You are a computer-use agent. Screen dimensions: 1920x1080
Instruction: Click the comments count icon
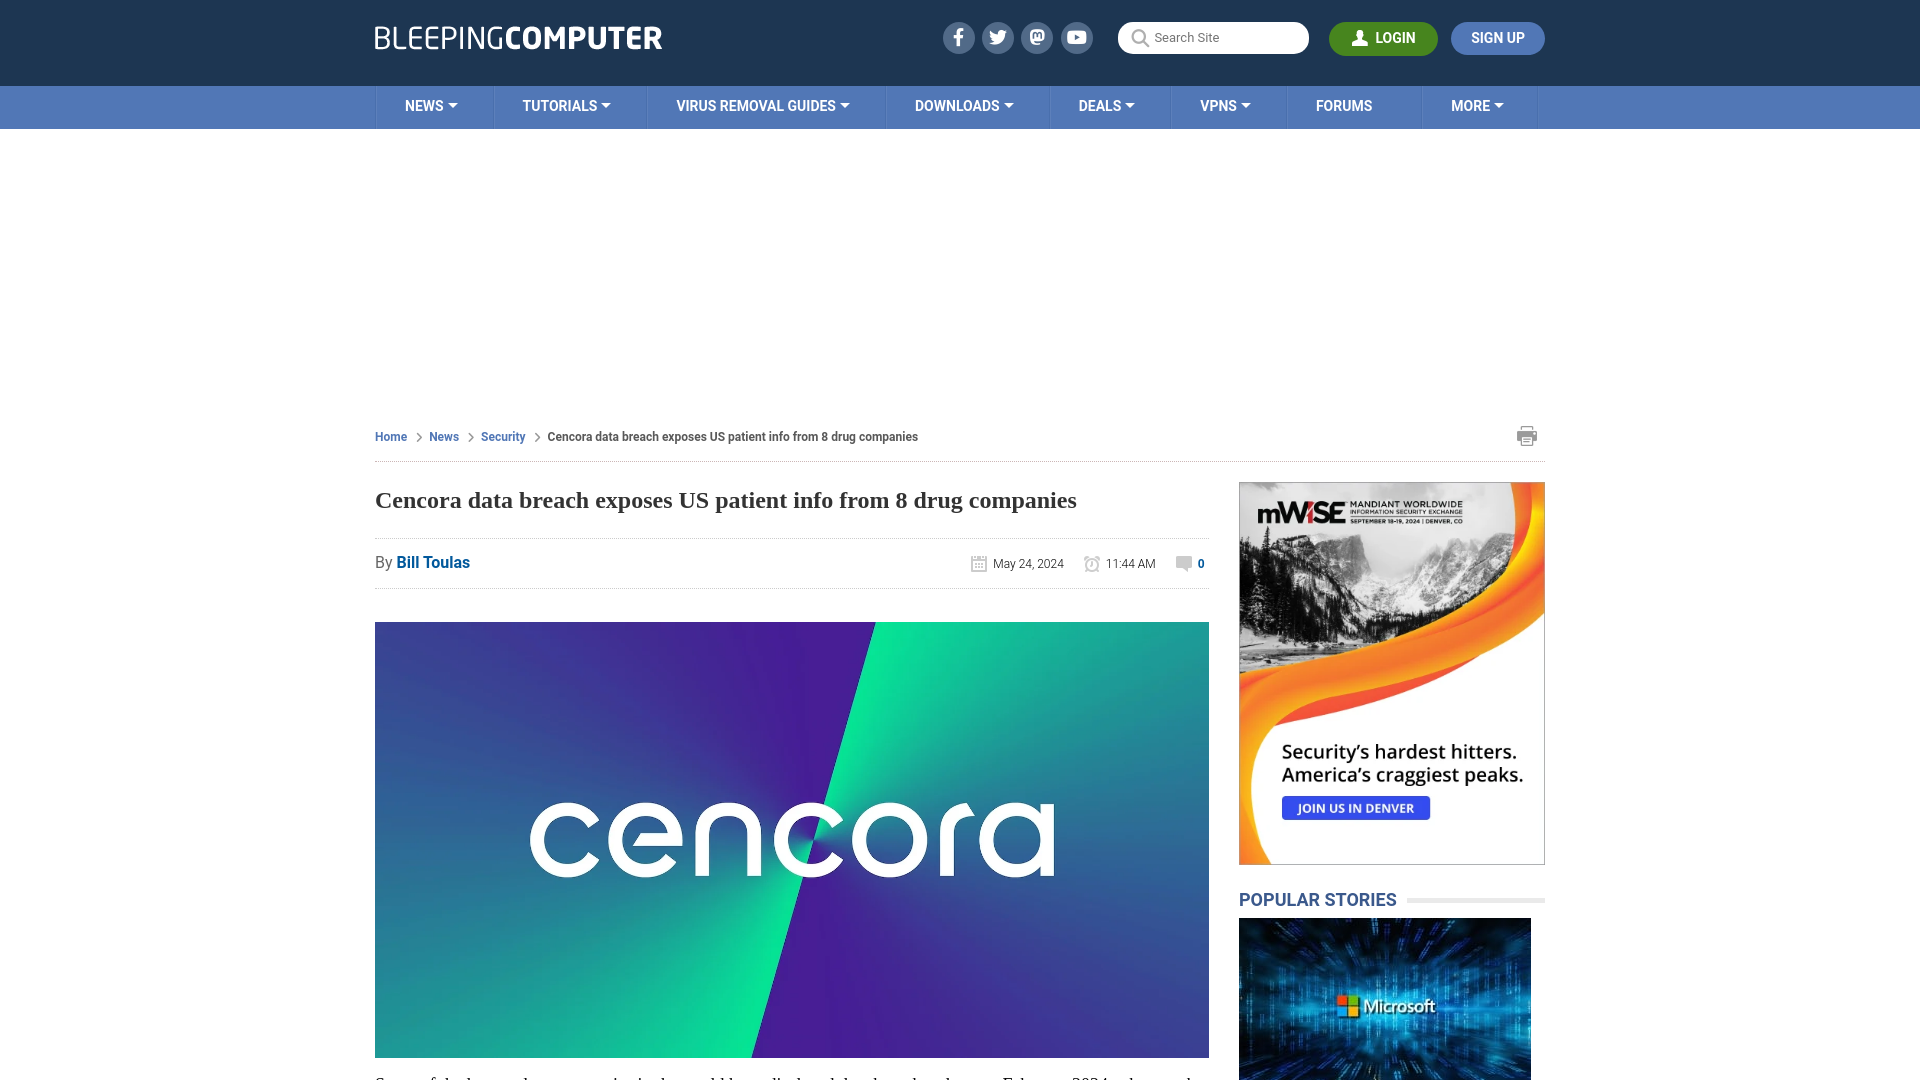[x=1183, y=563]
